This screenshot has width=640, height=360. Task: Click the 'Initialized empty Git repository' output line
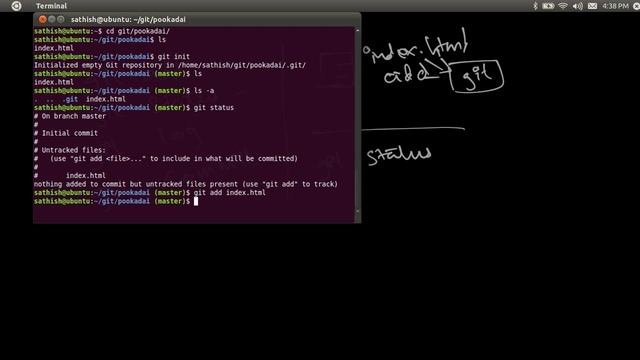[x=170, y=65]
